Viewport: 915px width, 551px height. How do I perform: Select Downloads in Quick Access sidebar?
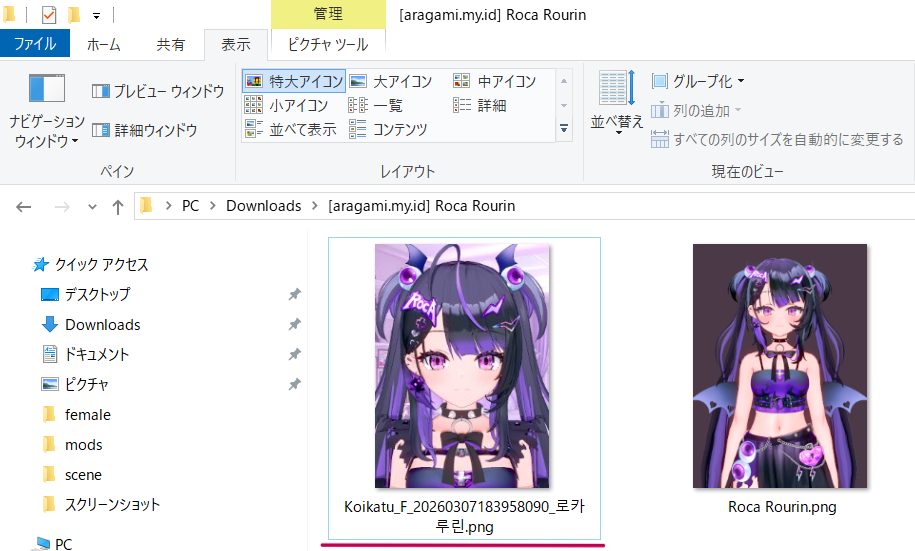click(x=102, y=324)
